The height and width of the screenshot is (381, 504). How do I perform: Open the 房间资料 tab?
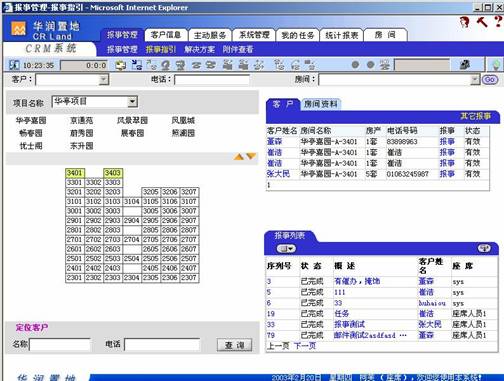[x=320, y=104]
